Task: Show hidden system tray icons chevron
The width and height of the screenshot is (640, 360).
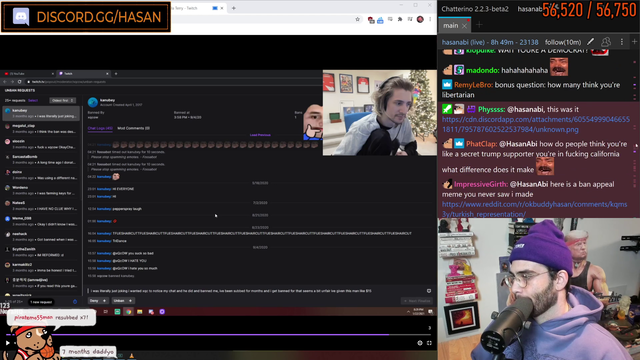Action: (x=408, y=312)
